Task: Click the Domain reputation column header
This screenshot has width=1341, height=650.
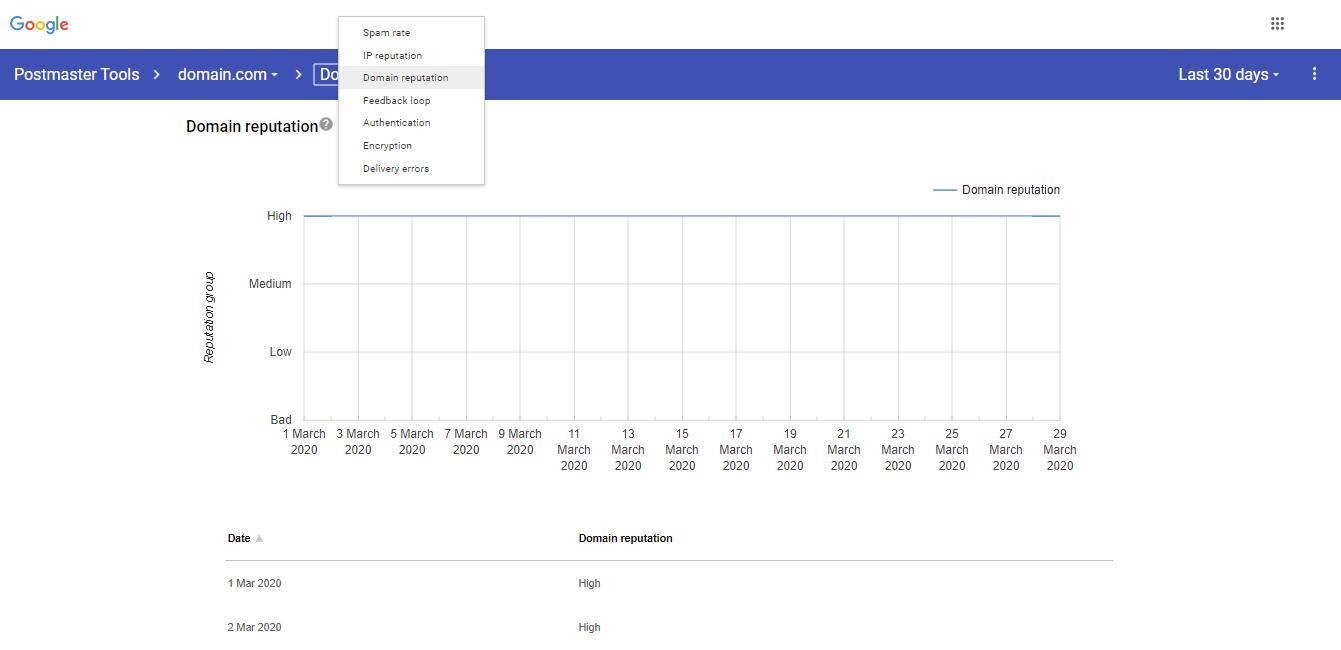Action: point(625,538)
